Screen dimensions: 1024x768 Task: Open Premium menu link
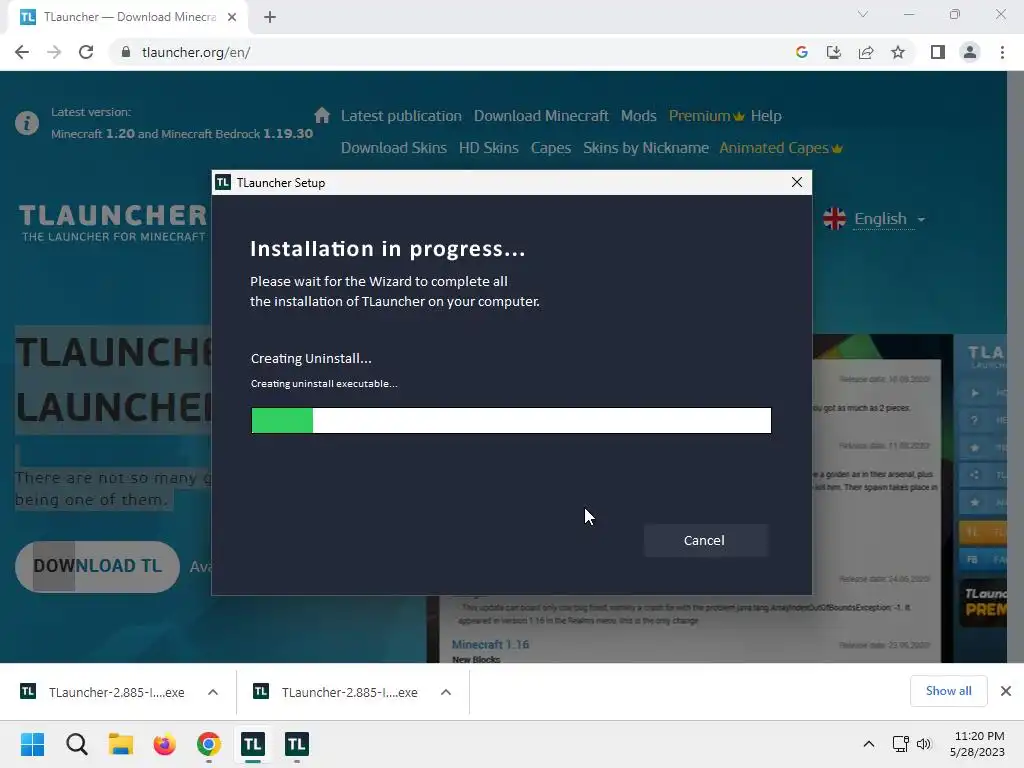[x=706, y=116]
